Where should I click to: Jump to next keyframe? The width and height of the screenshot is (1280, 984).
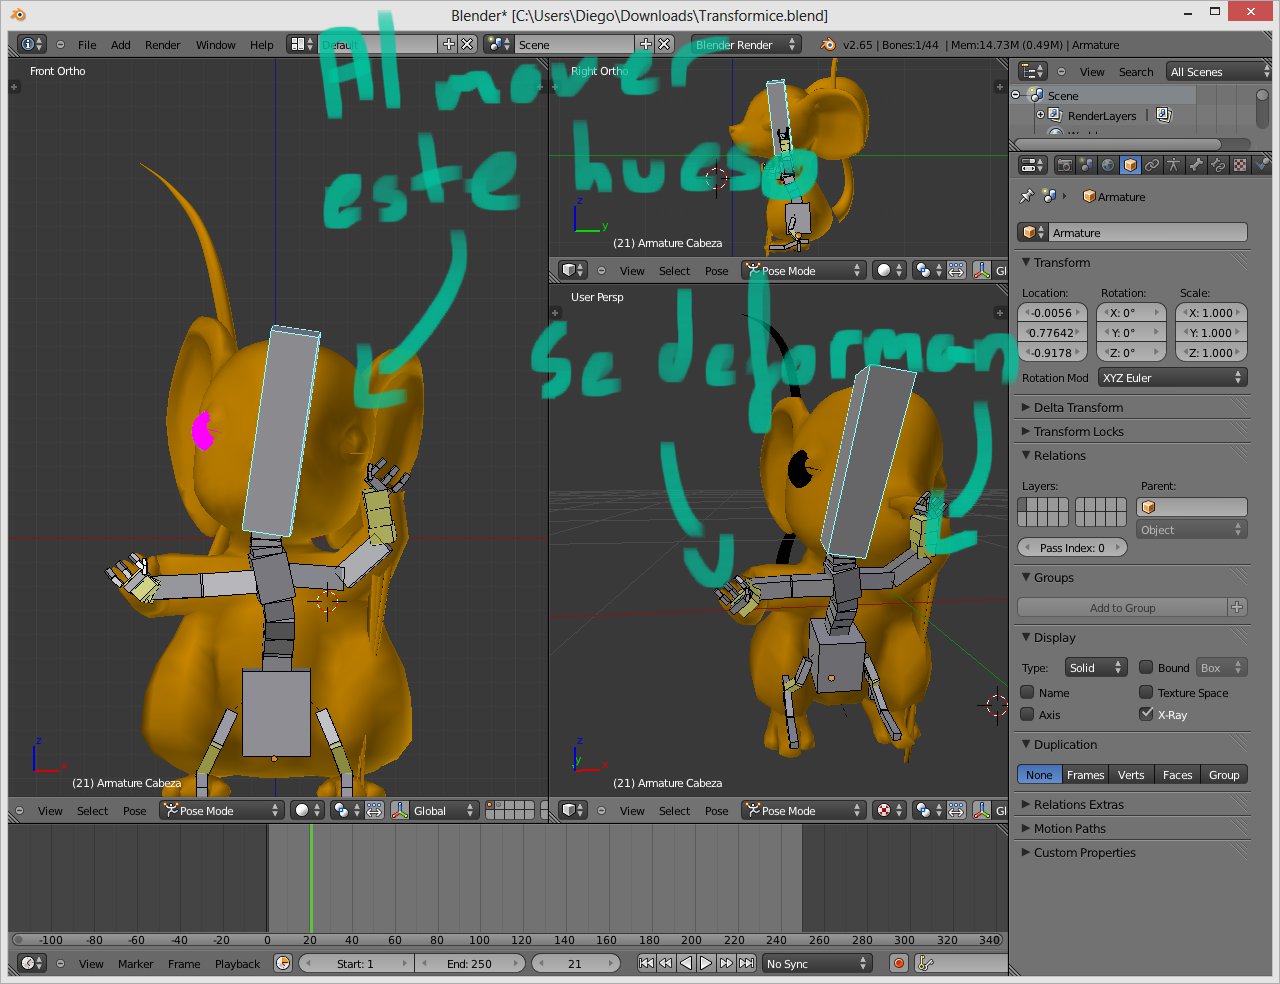pyautogui.click(x=726, y=963)
